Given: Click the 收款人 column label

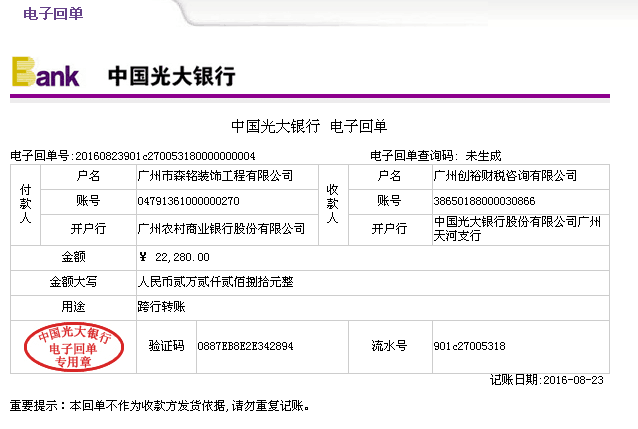Looking at the screenshot, I should point(332,204).
